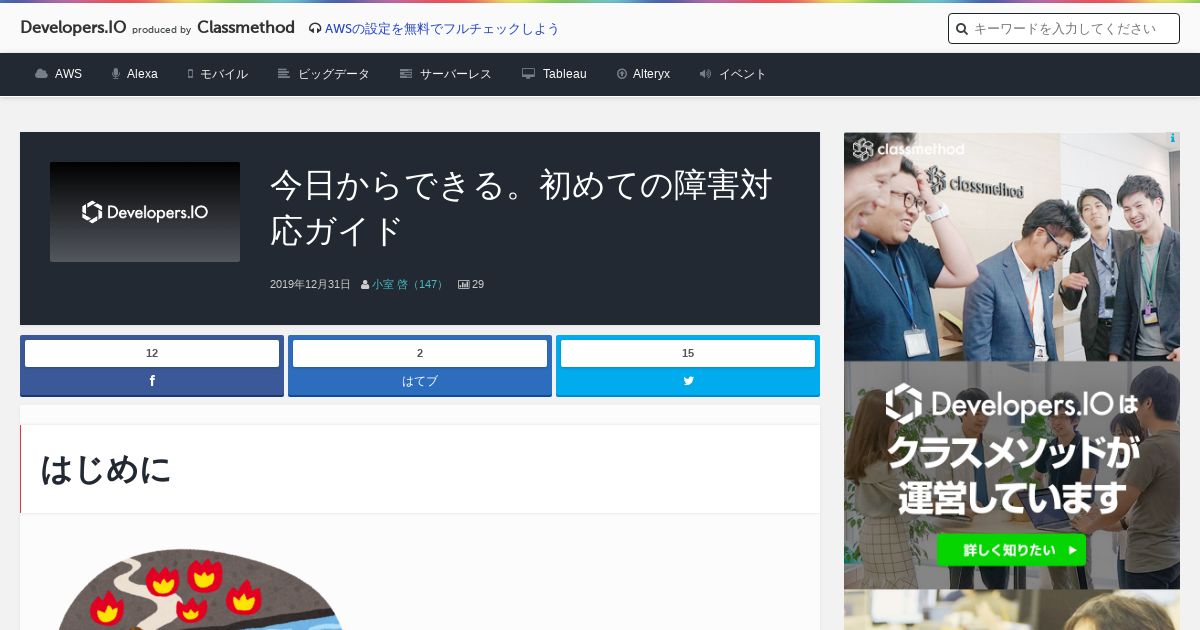
Task: Open the ビッグデータ navigation category
Action: [334, 74]
